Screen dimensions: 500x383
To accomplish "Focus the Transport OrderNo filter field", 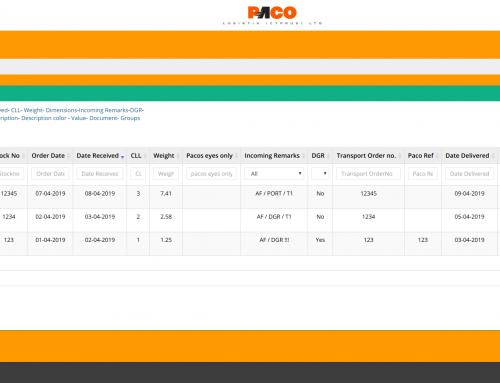I will 368,174.
